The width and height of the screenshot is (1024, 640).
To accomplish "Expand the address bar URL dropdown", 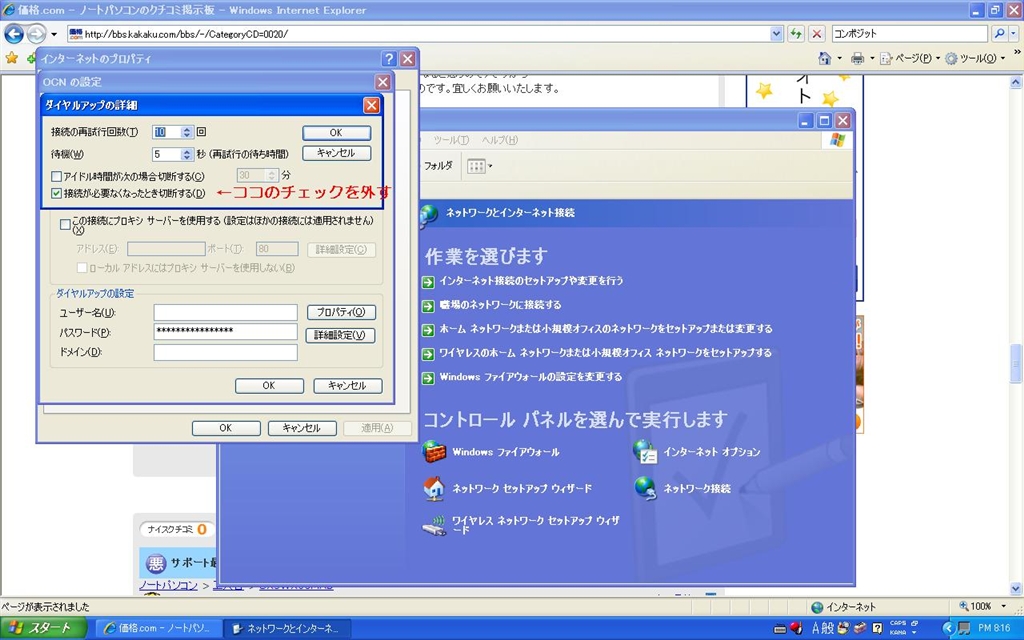I will [776, 34].
